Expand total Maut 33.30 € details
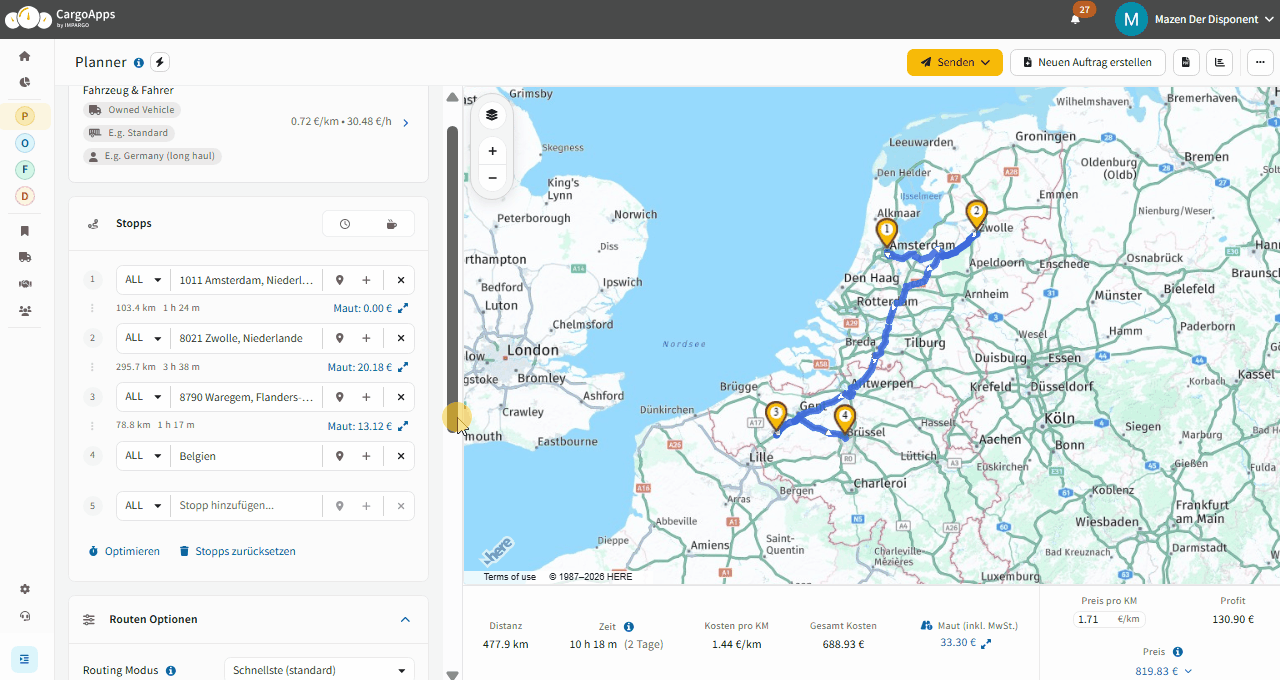Viewport: 1280px width, 680px height. [986, 643]
